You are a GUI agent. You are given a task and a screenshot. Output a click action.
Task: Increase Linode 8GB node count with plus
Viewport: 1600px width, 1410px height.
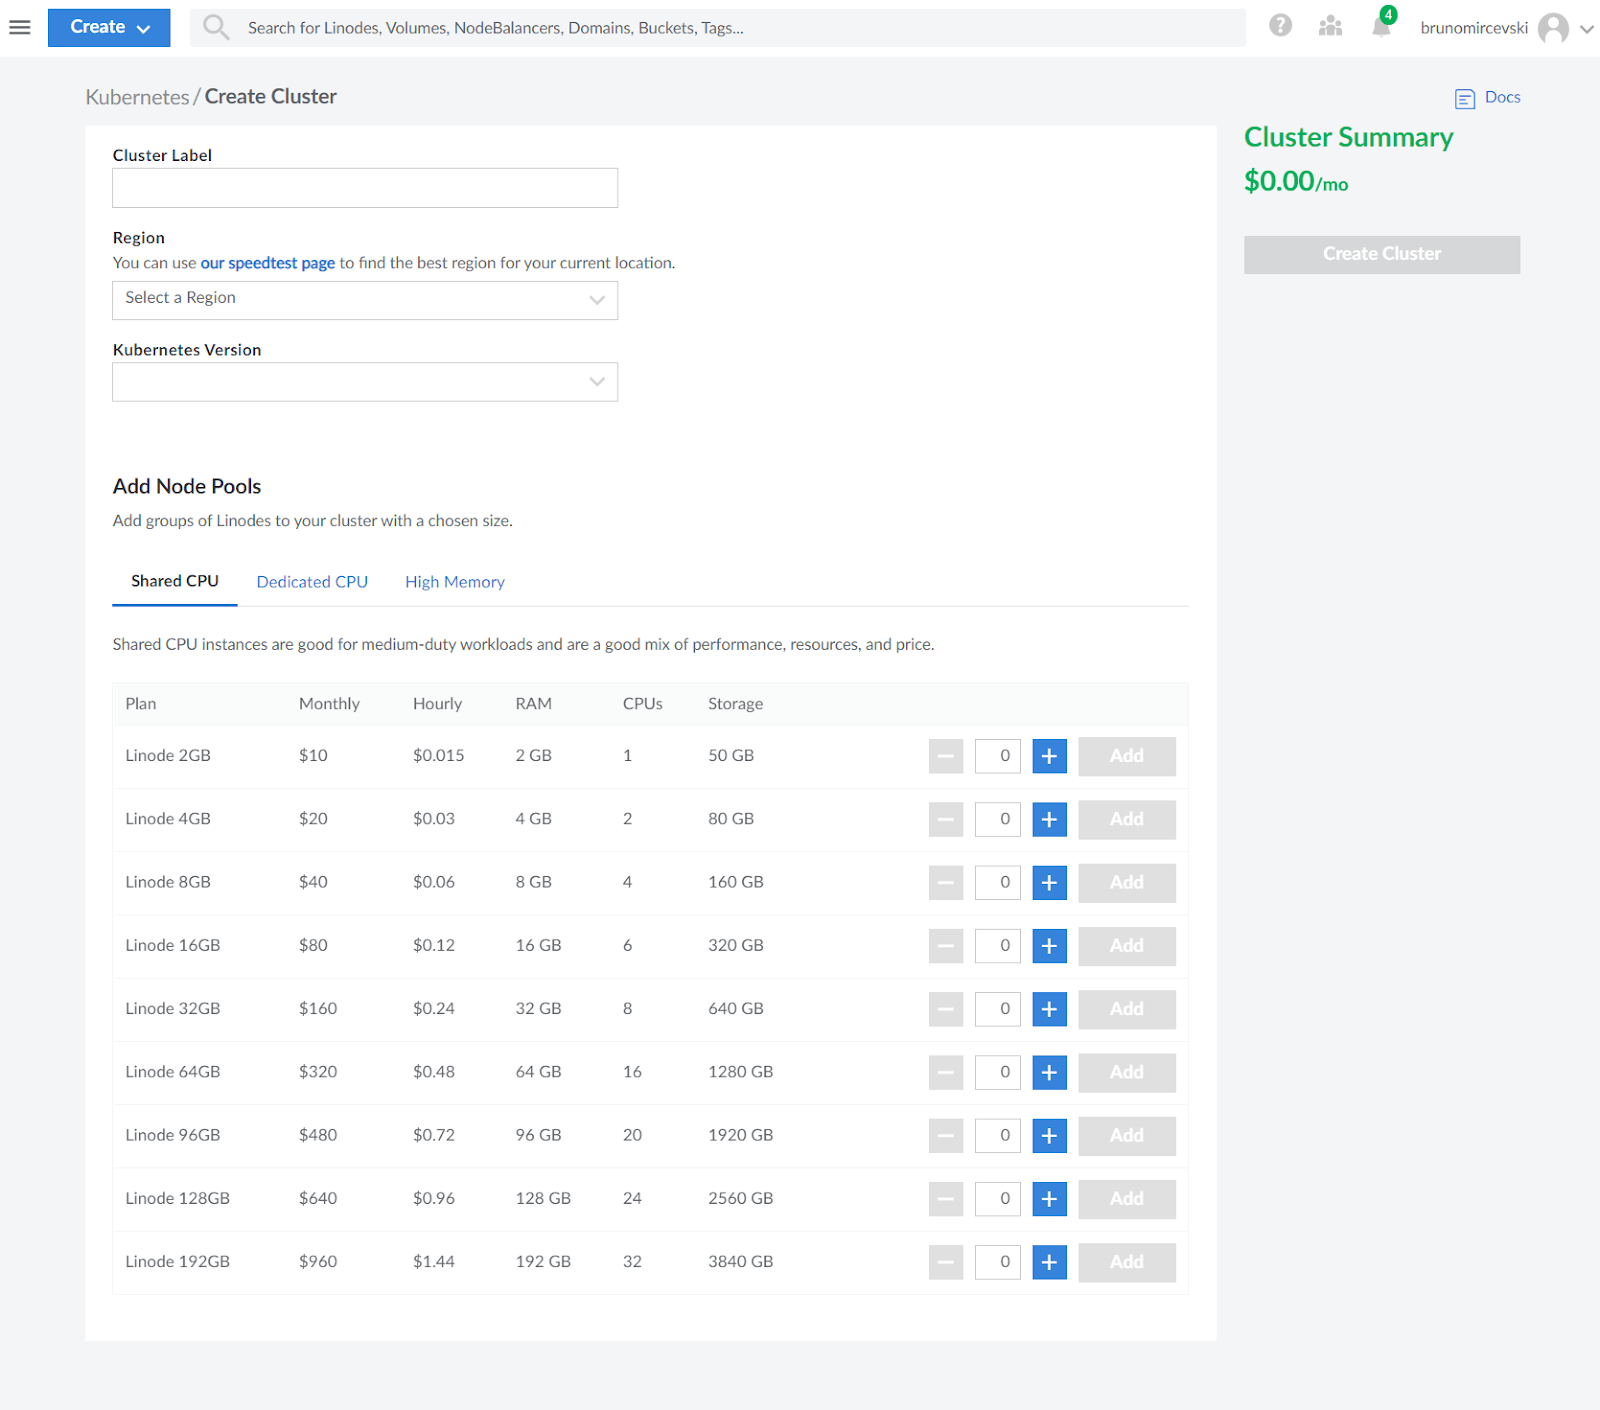1049,882
